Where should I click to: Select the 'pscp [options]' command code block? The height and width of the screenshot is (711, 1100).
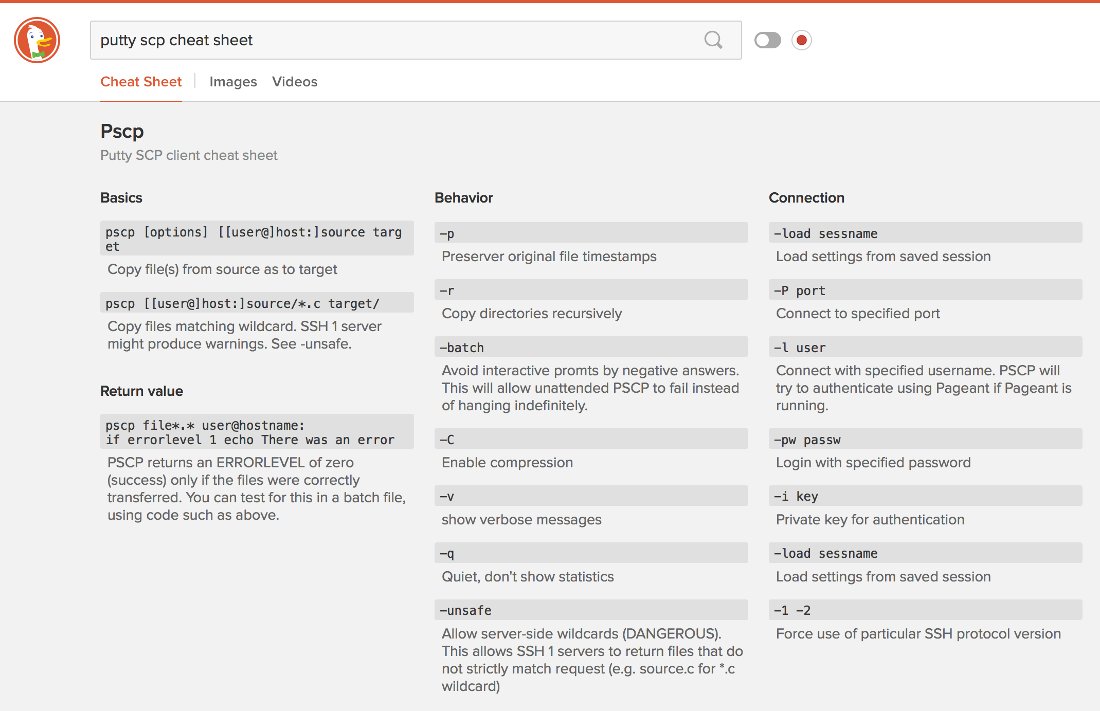pos(257,239)
